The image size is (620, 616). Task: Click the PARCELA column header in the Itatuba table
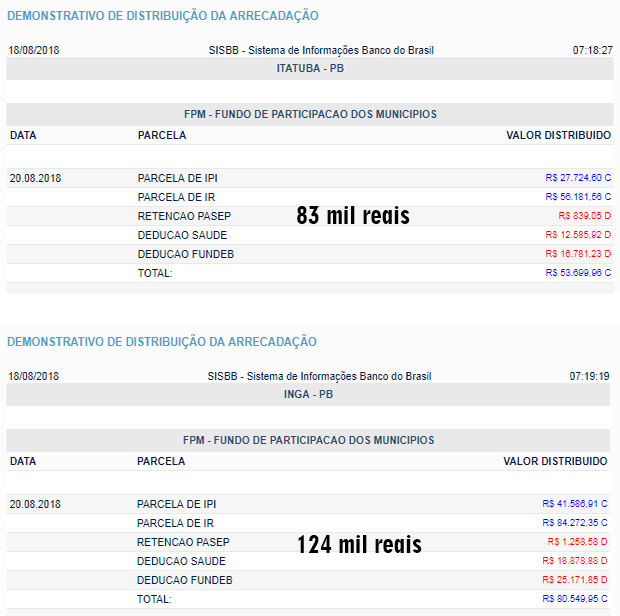162,135
